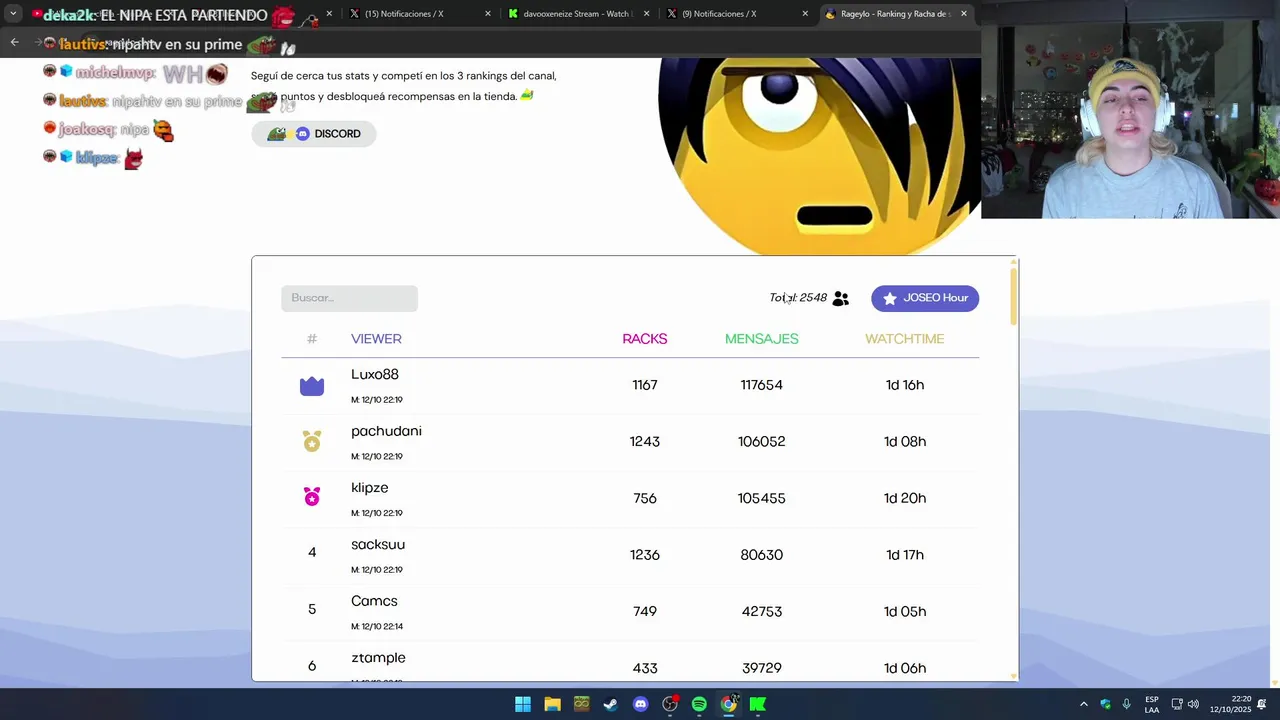
Task: Open Windows Security shield in the tray
Action: [1105, 704]
